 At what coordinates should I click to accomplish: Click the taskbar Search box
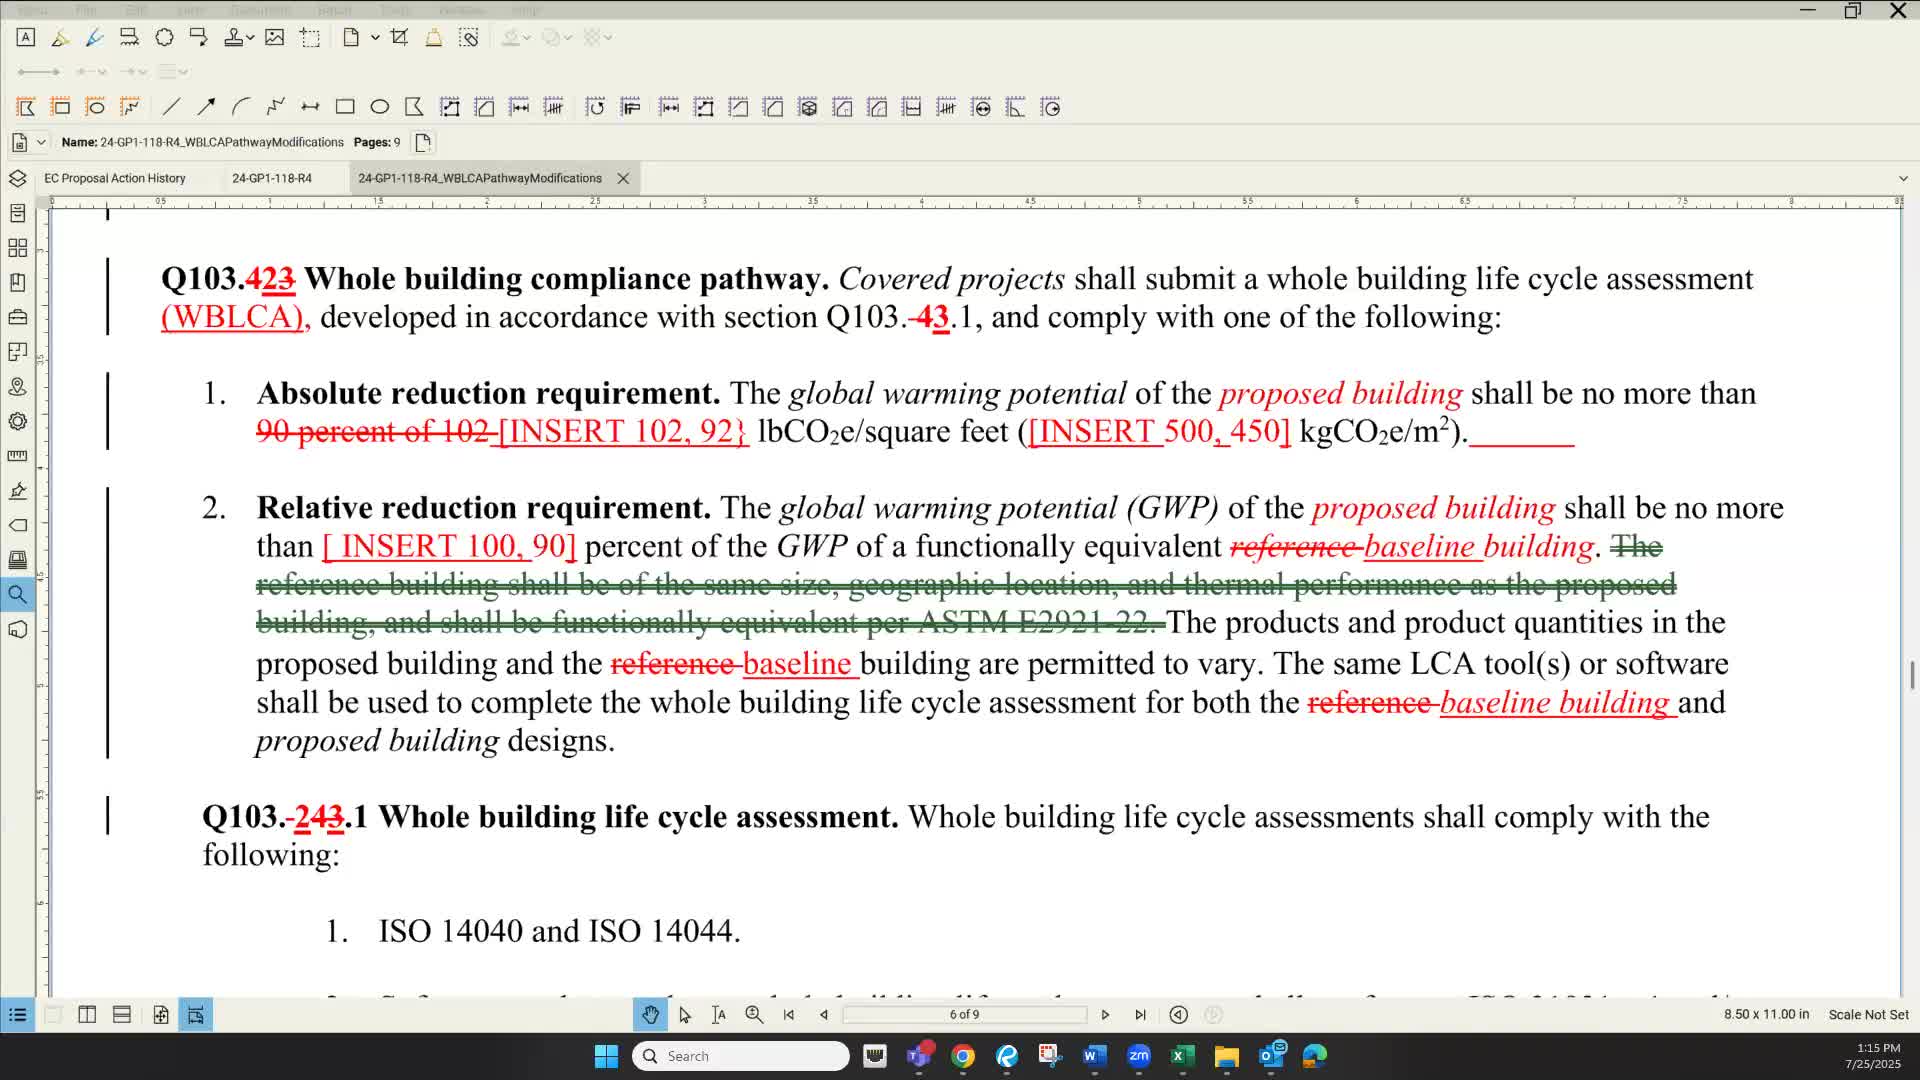click(x=741, y=1056)
